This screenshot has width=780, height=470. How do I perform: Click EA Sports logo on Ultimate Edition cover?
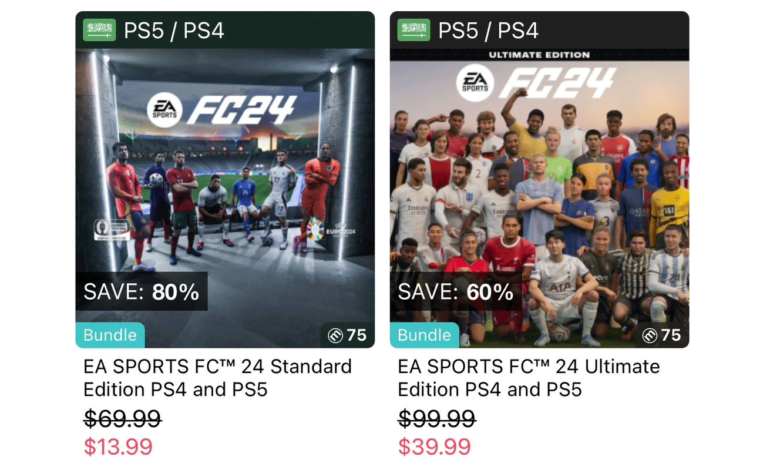(x=475, y=84)
